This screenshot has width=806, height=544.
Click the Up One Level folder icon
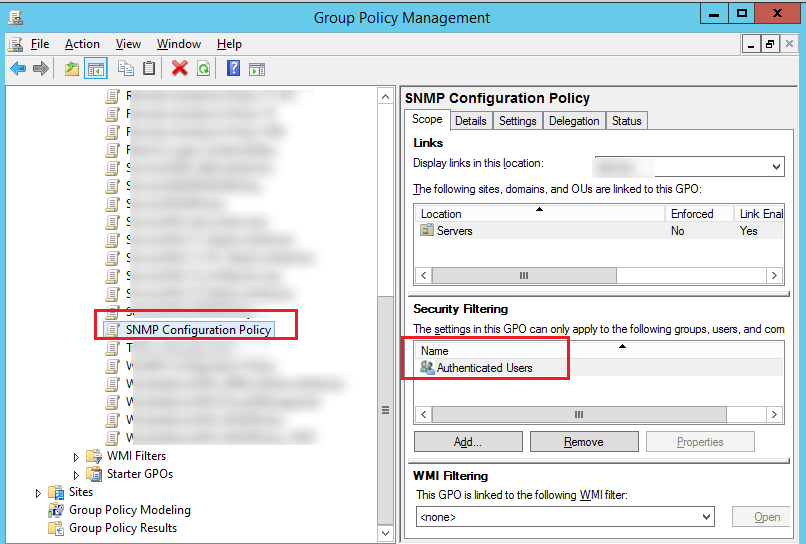point(71,68)
